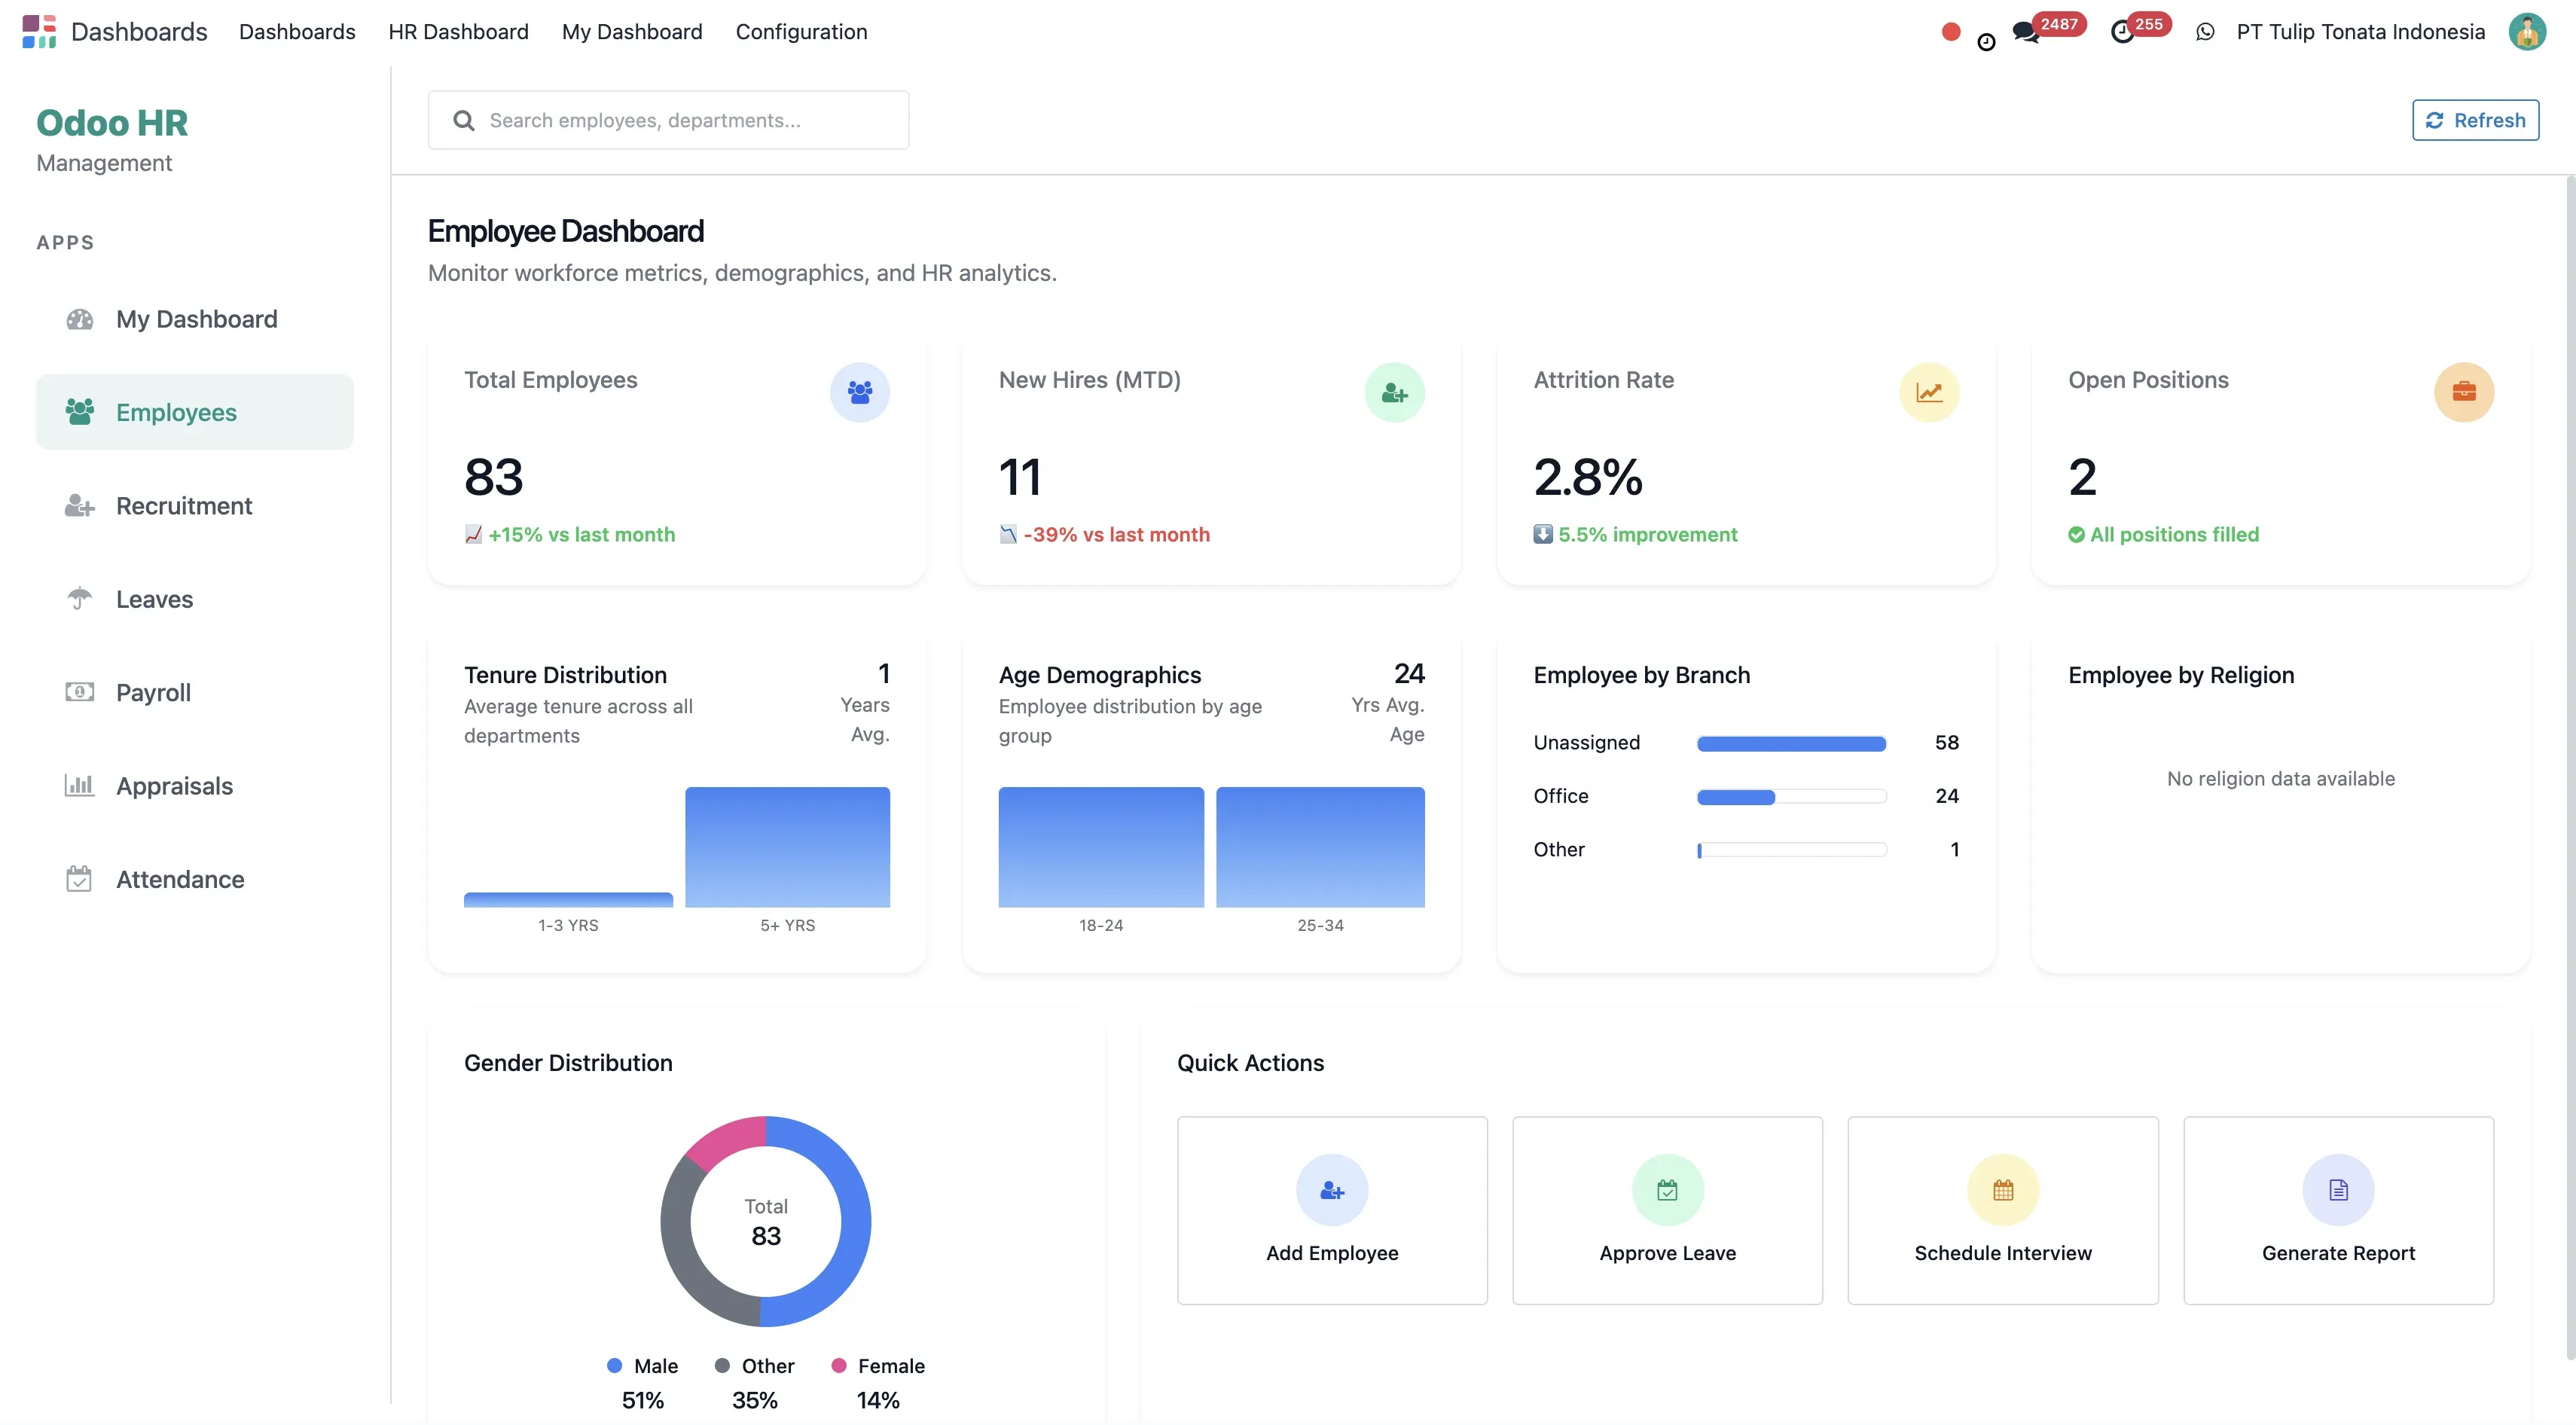This screenshot has width=2576, height=1425.
Task: Click the Unassigned branch progress bar
Action: [x=1791, y=743]
